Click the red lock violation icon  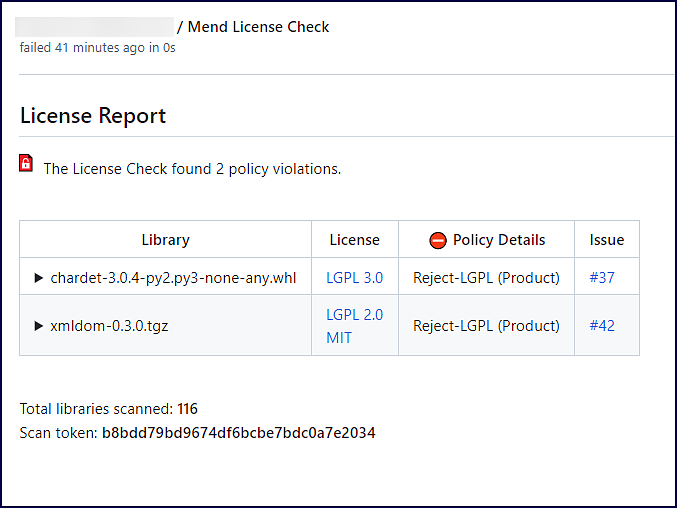[x=26, y=164]
